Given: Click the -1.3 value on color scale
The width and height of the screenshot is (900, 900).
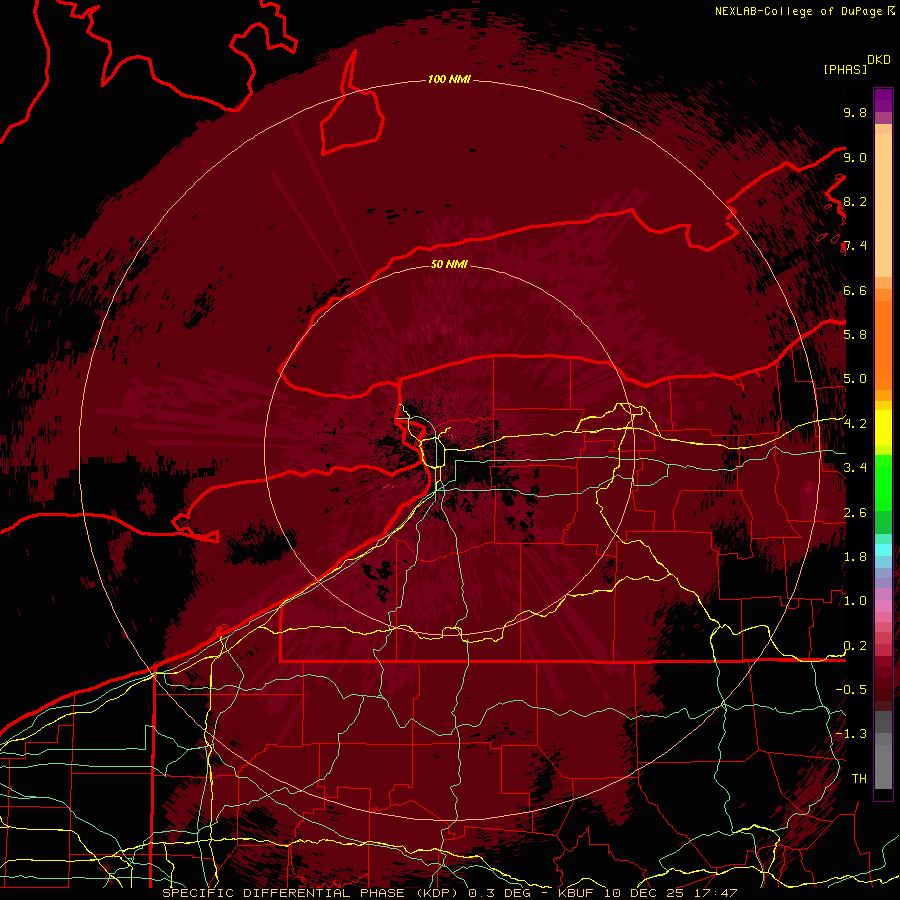Looking at the screenshot, I should [x=851, y=734].
